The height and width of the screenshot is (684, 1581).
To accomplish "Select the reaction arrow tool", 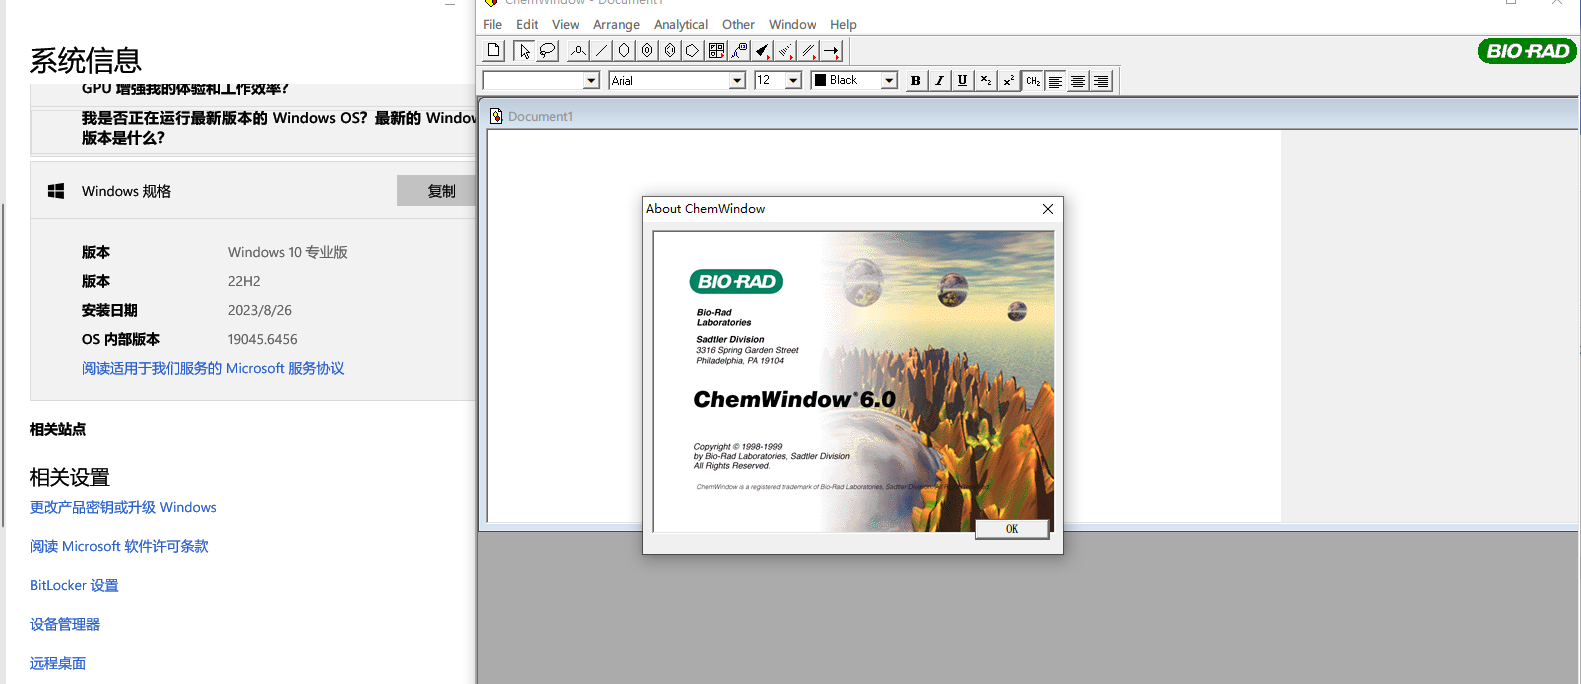I will point(831,51).
